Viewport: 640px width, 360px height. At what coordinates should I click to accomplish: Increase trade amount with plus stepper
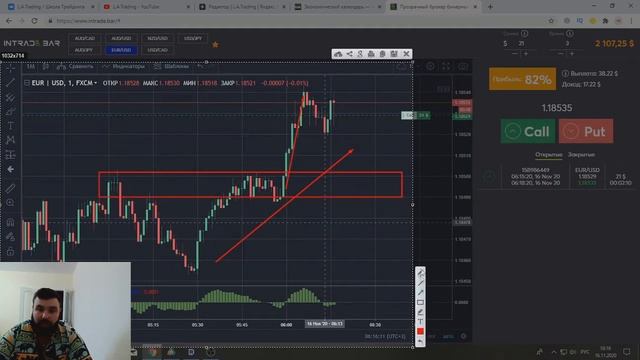pos(526,53)
